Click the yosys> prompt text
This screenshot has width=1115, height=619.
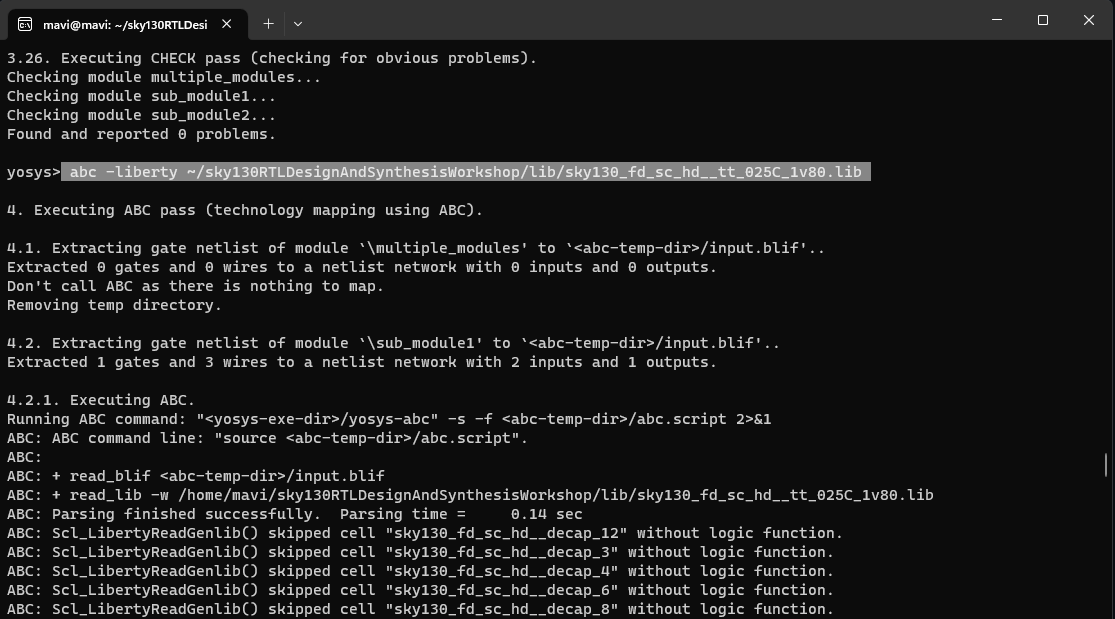[x=30, y=171]
